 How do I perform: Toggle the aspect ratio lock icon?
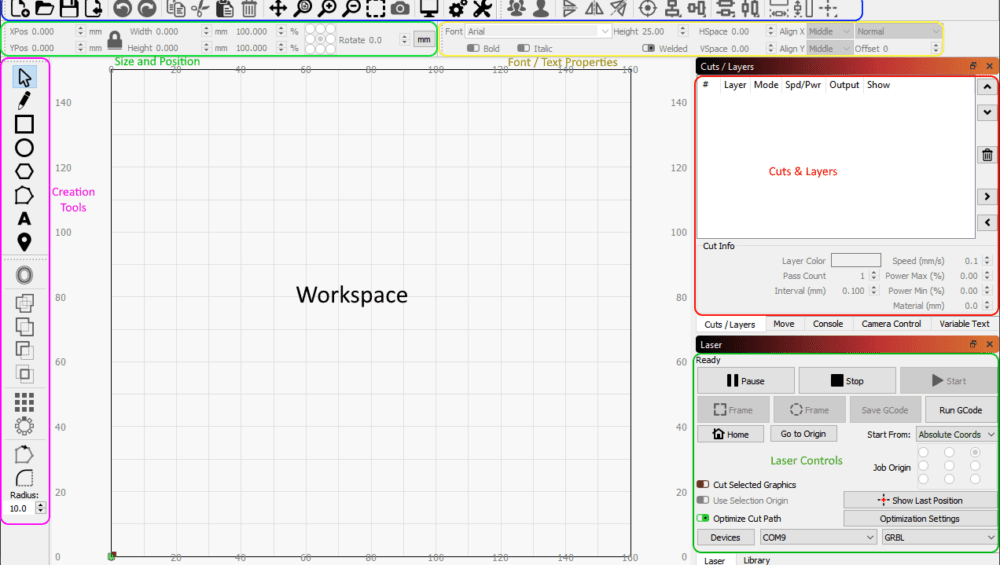(115, 40)
